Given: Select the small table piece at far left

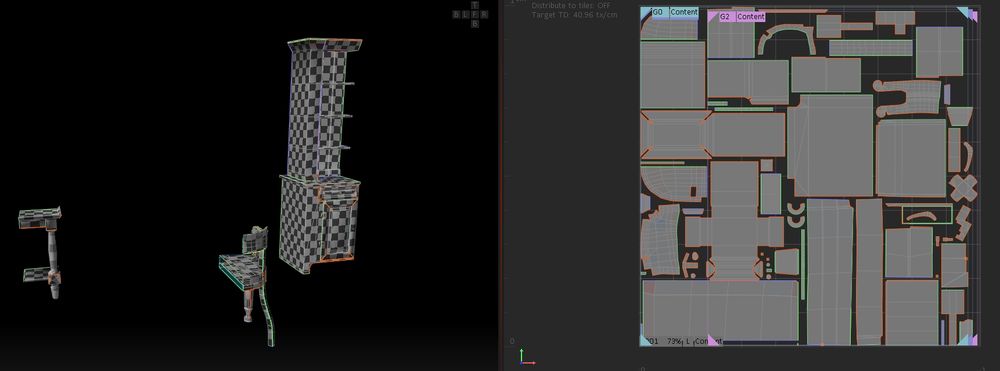Looking at the screenshot, I should click(42, 252).
